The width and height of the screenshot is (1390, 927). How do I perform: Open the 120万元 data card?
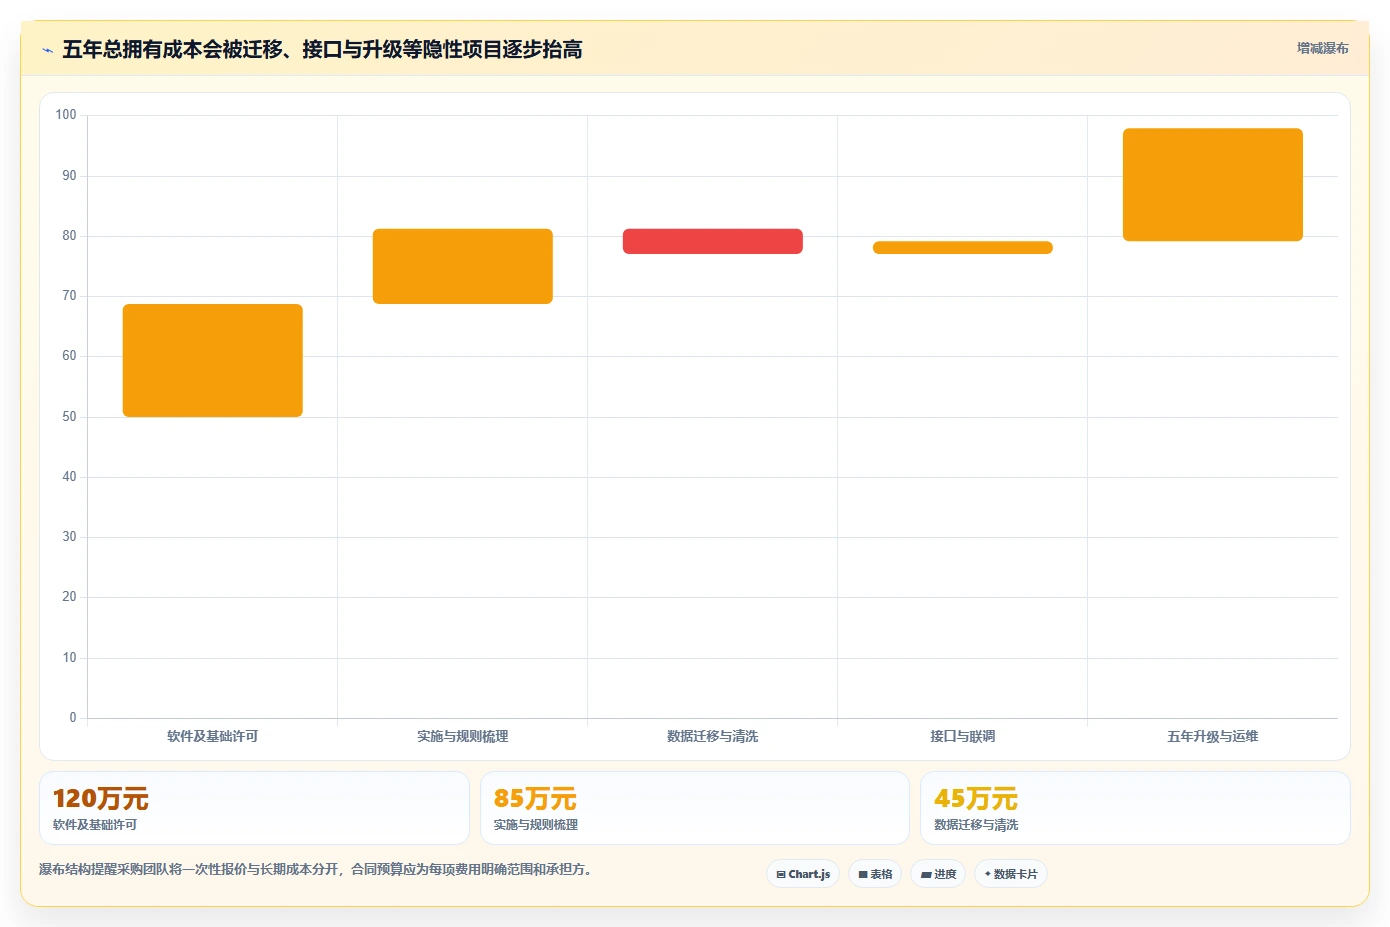click(x=254, y=808)
